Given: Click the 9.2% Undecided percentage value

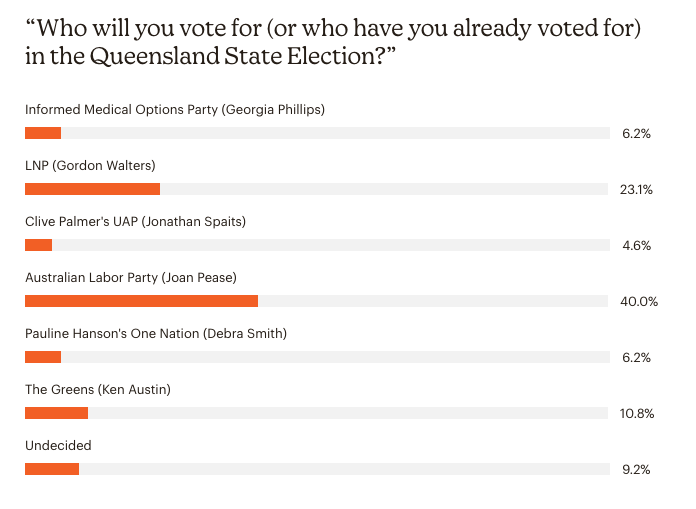Looking at the screenshot, I should tap(636, 470).
